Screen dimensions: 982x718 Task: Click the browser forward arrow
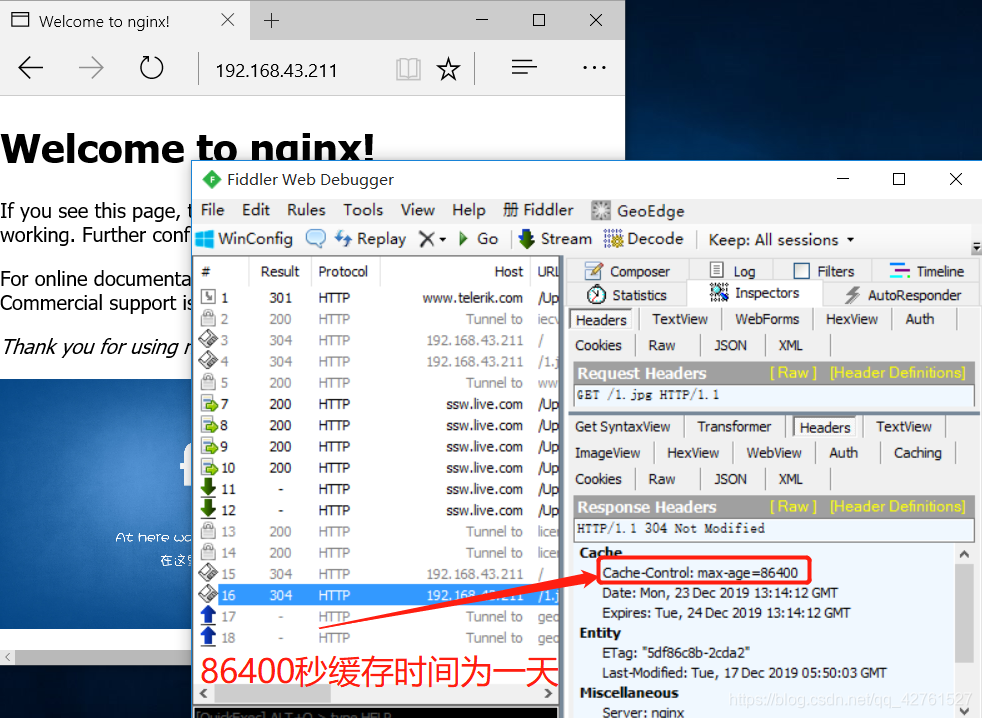(91, 68)
